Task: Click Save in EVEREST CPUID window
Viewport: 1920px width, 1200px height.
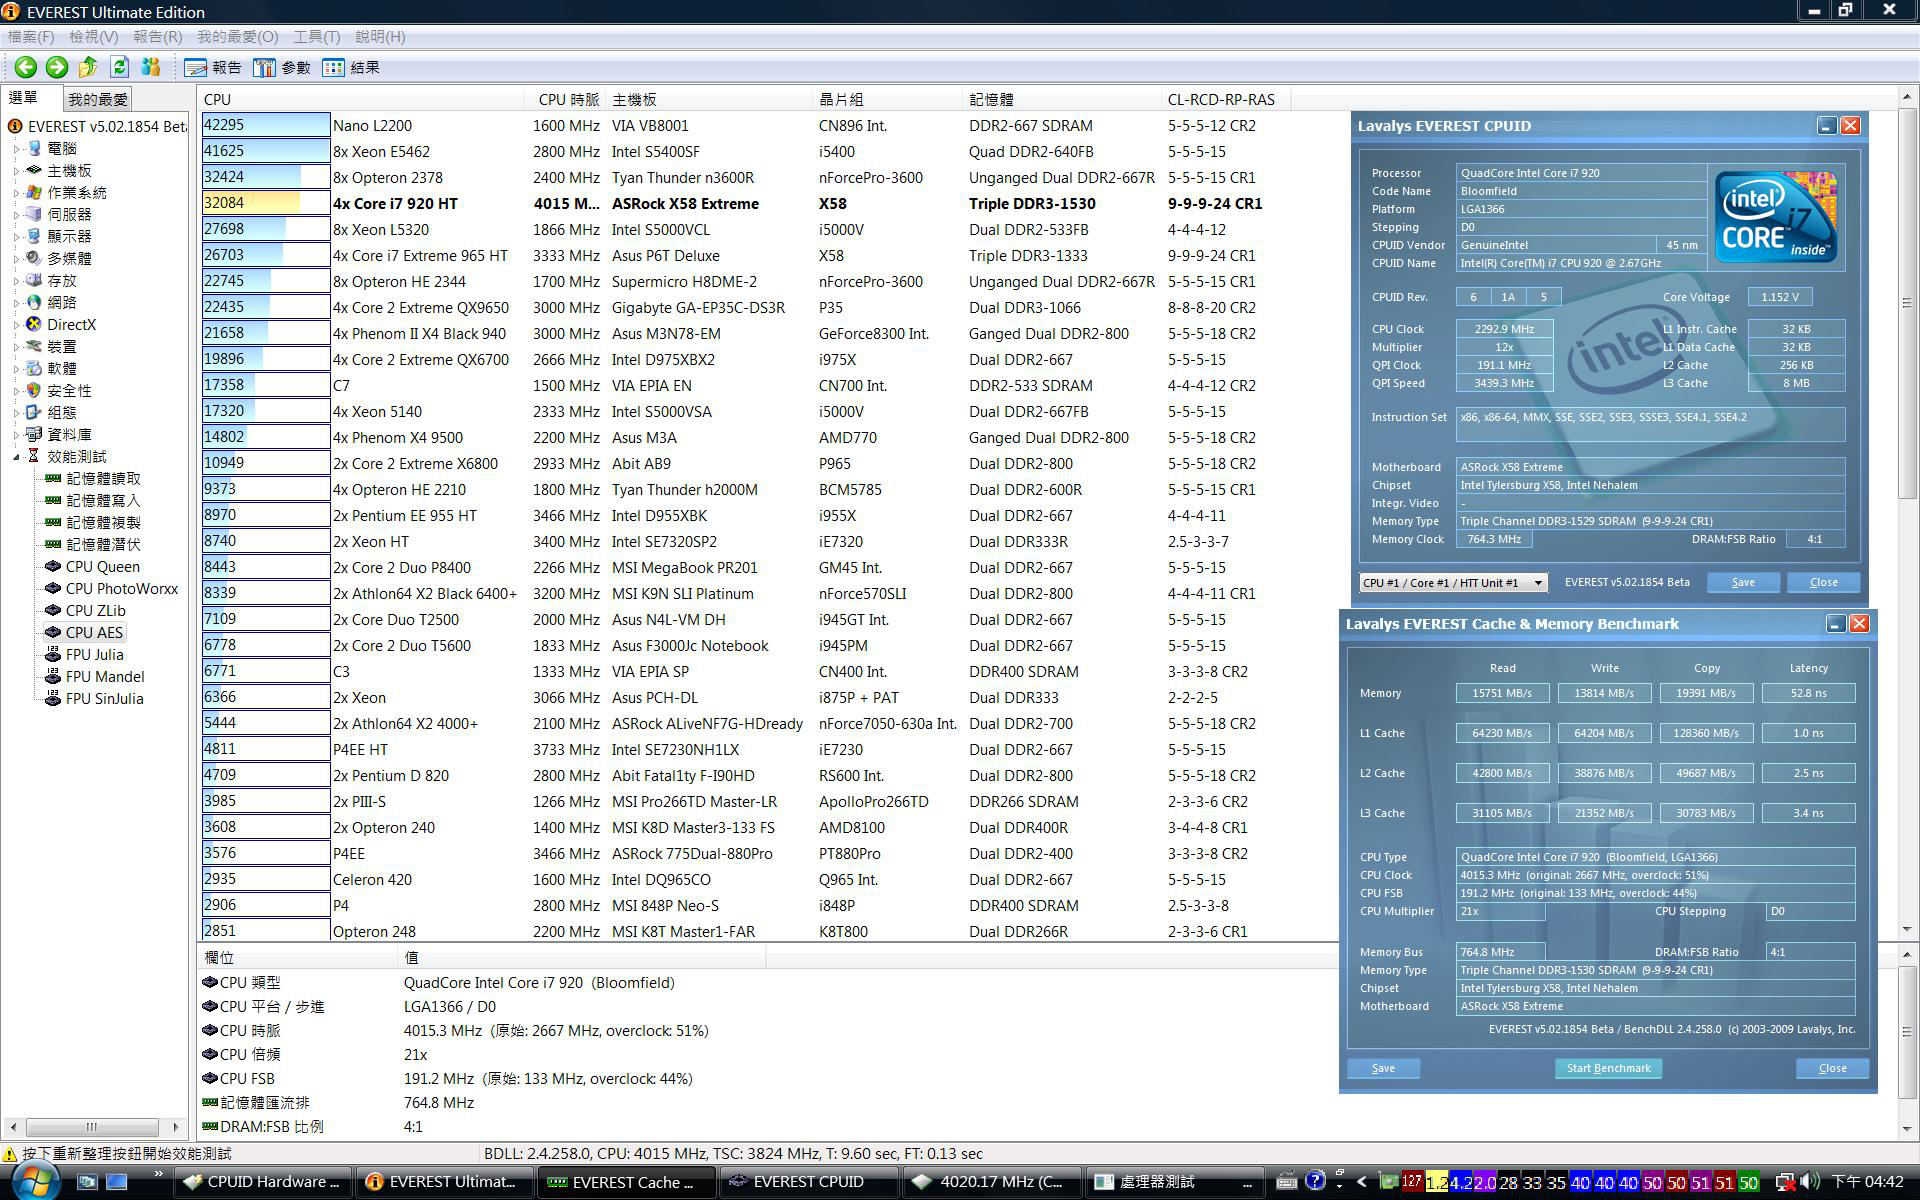Action: point(1743,582)
